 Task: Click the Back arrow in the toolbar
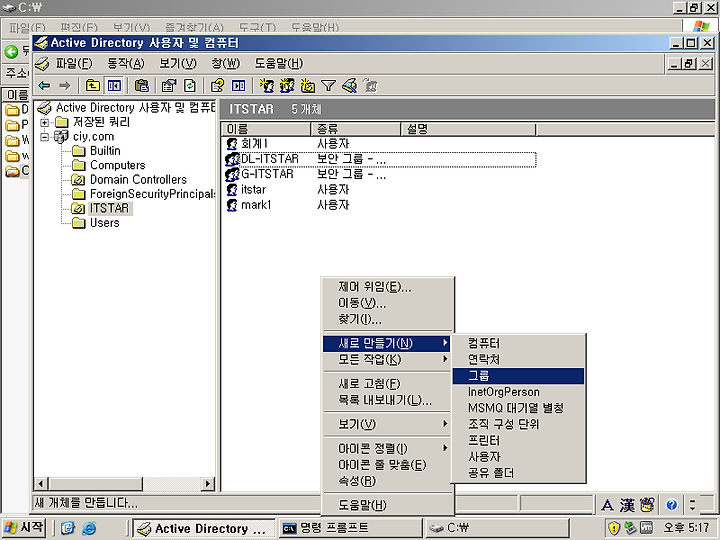tap(45, 86)
